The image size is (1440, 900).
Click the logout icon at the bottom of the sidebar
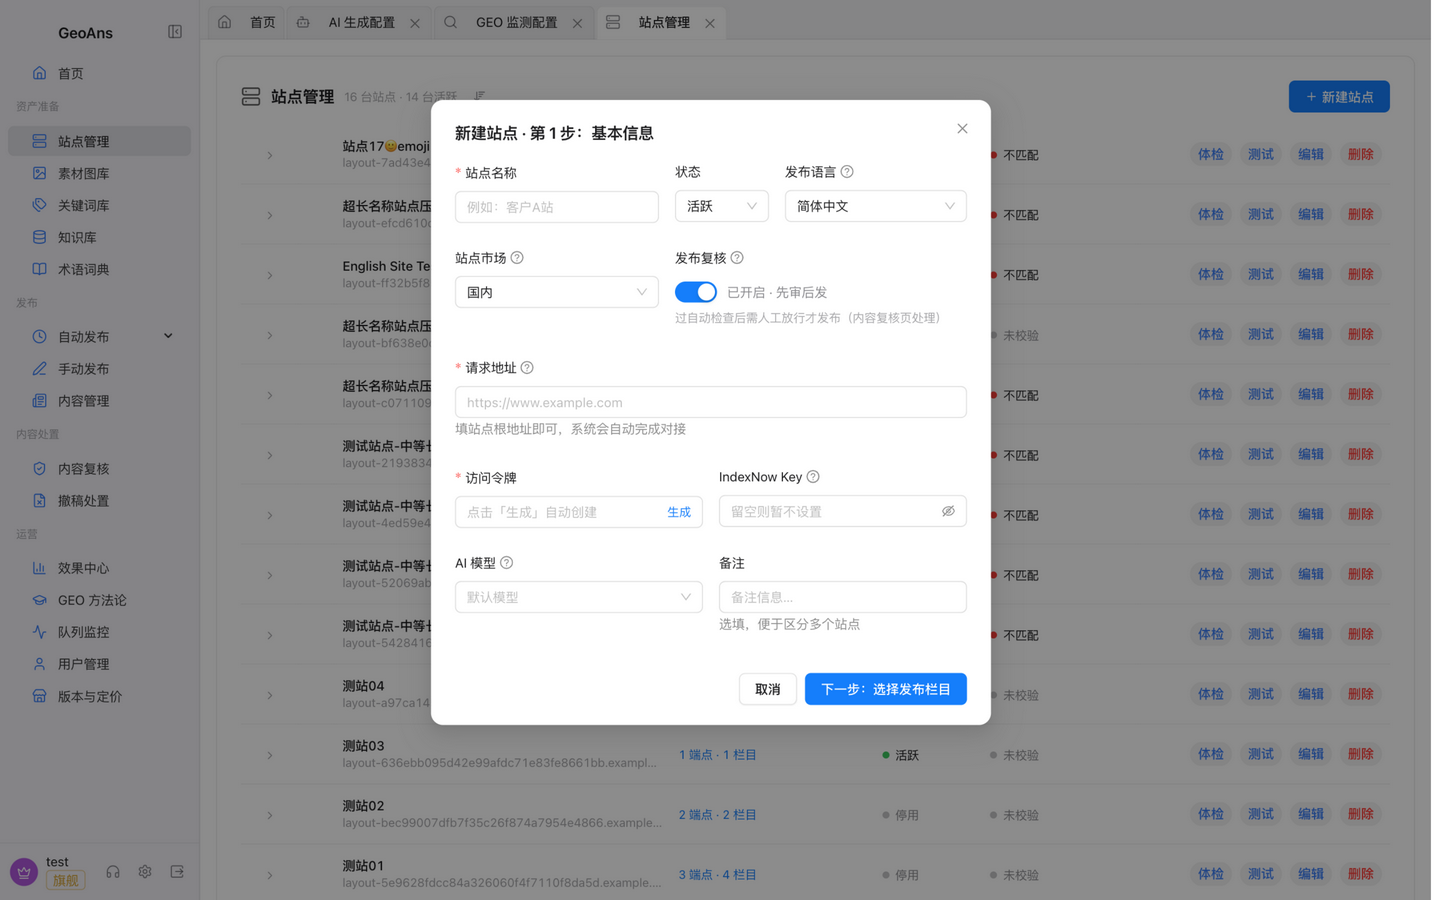tap(177, 872)
